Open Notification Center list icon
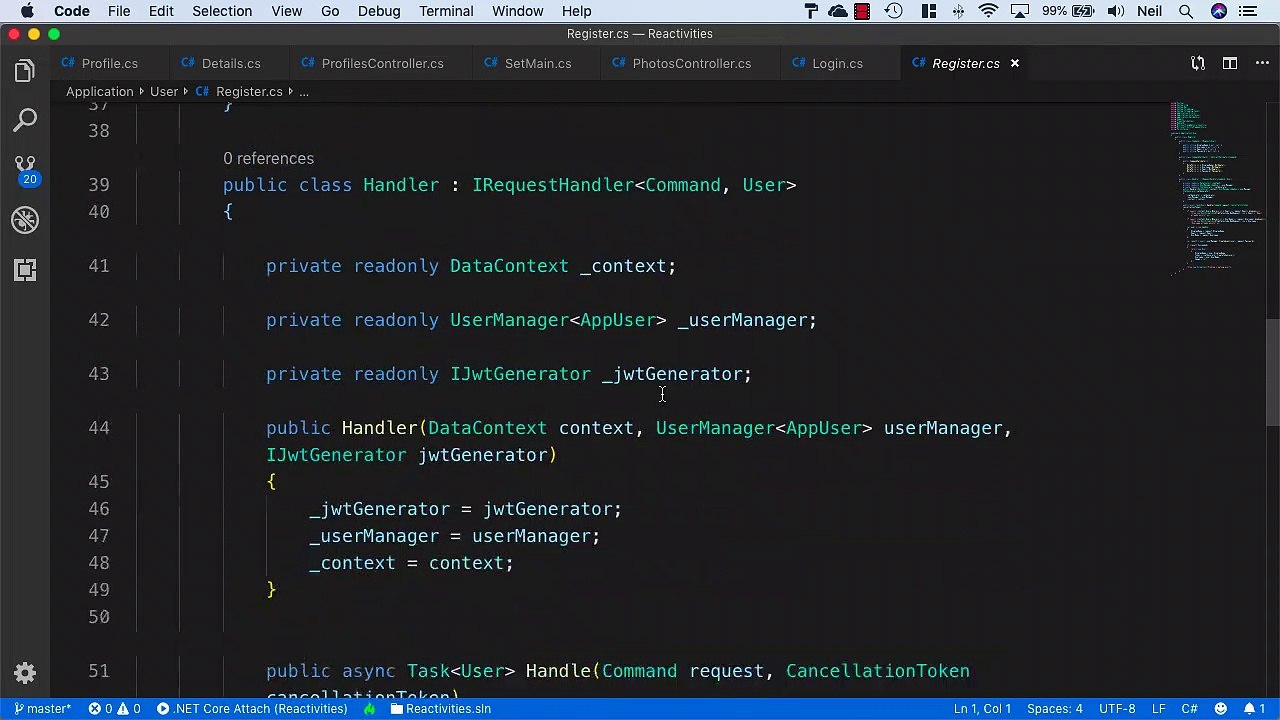This screenshot has width=1280, height=720. coord(1247,11)
